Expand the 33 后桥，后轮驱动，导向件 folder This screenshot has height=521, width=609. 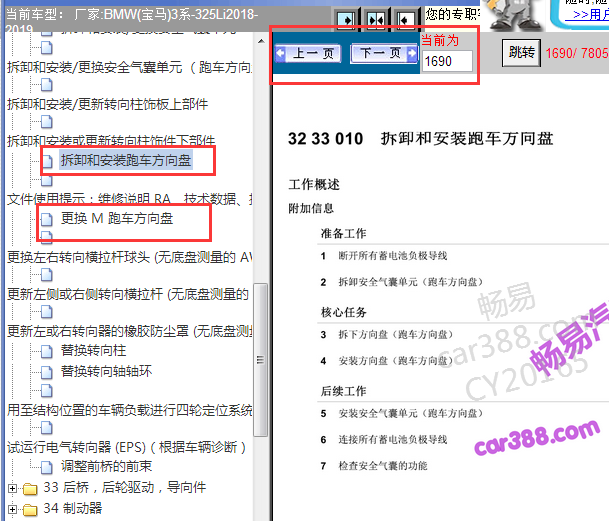click(12, 488)
